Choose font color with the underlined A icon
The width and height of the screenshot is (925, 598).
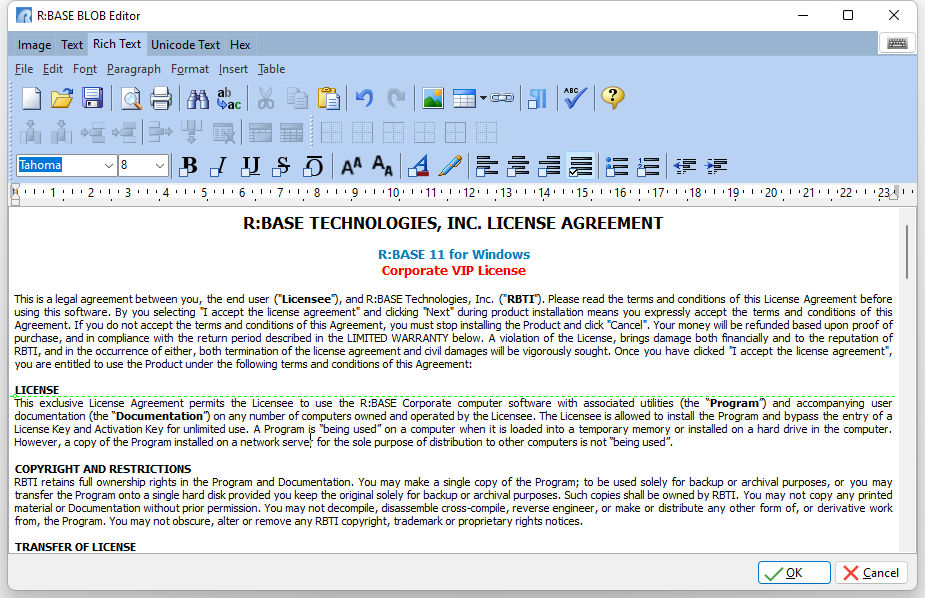419,166
